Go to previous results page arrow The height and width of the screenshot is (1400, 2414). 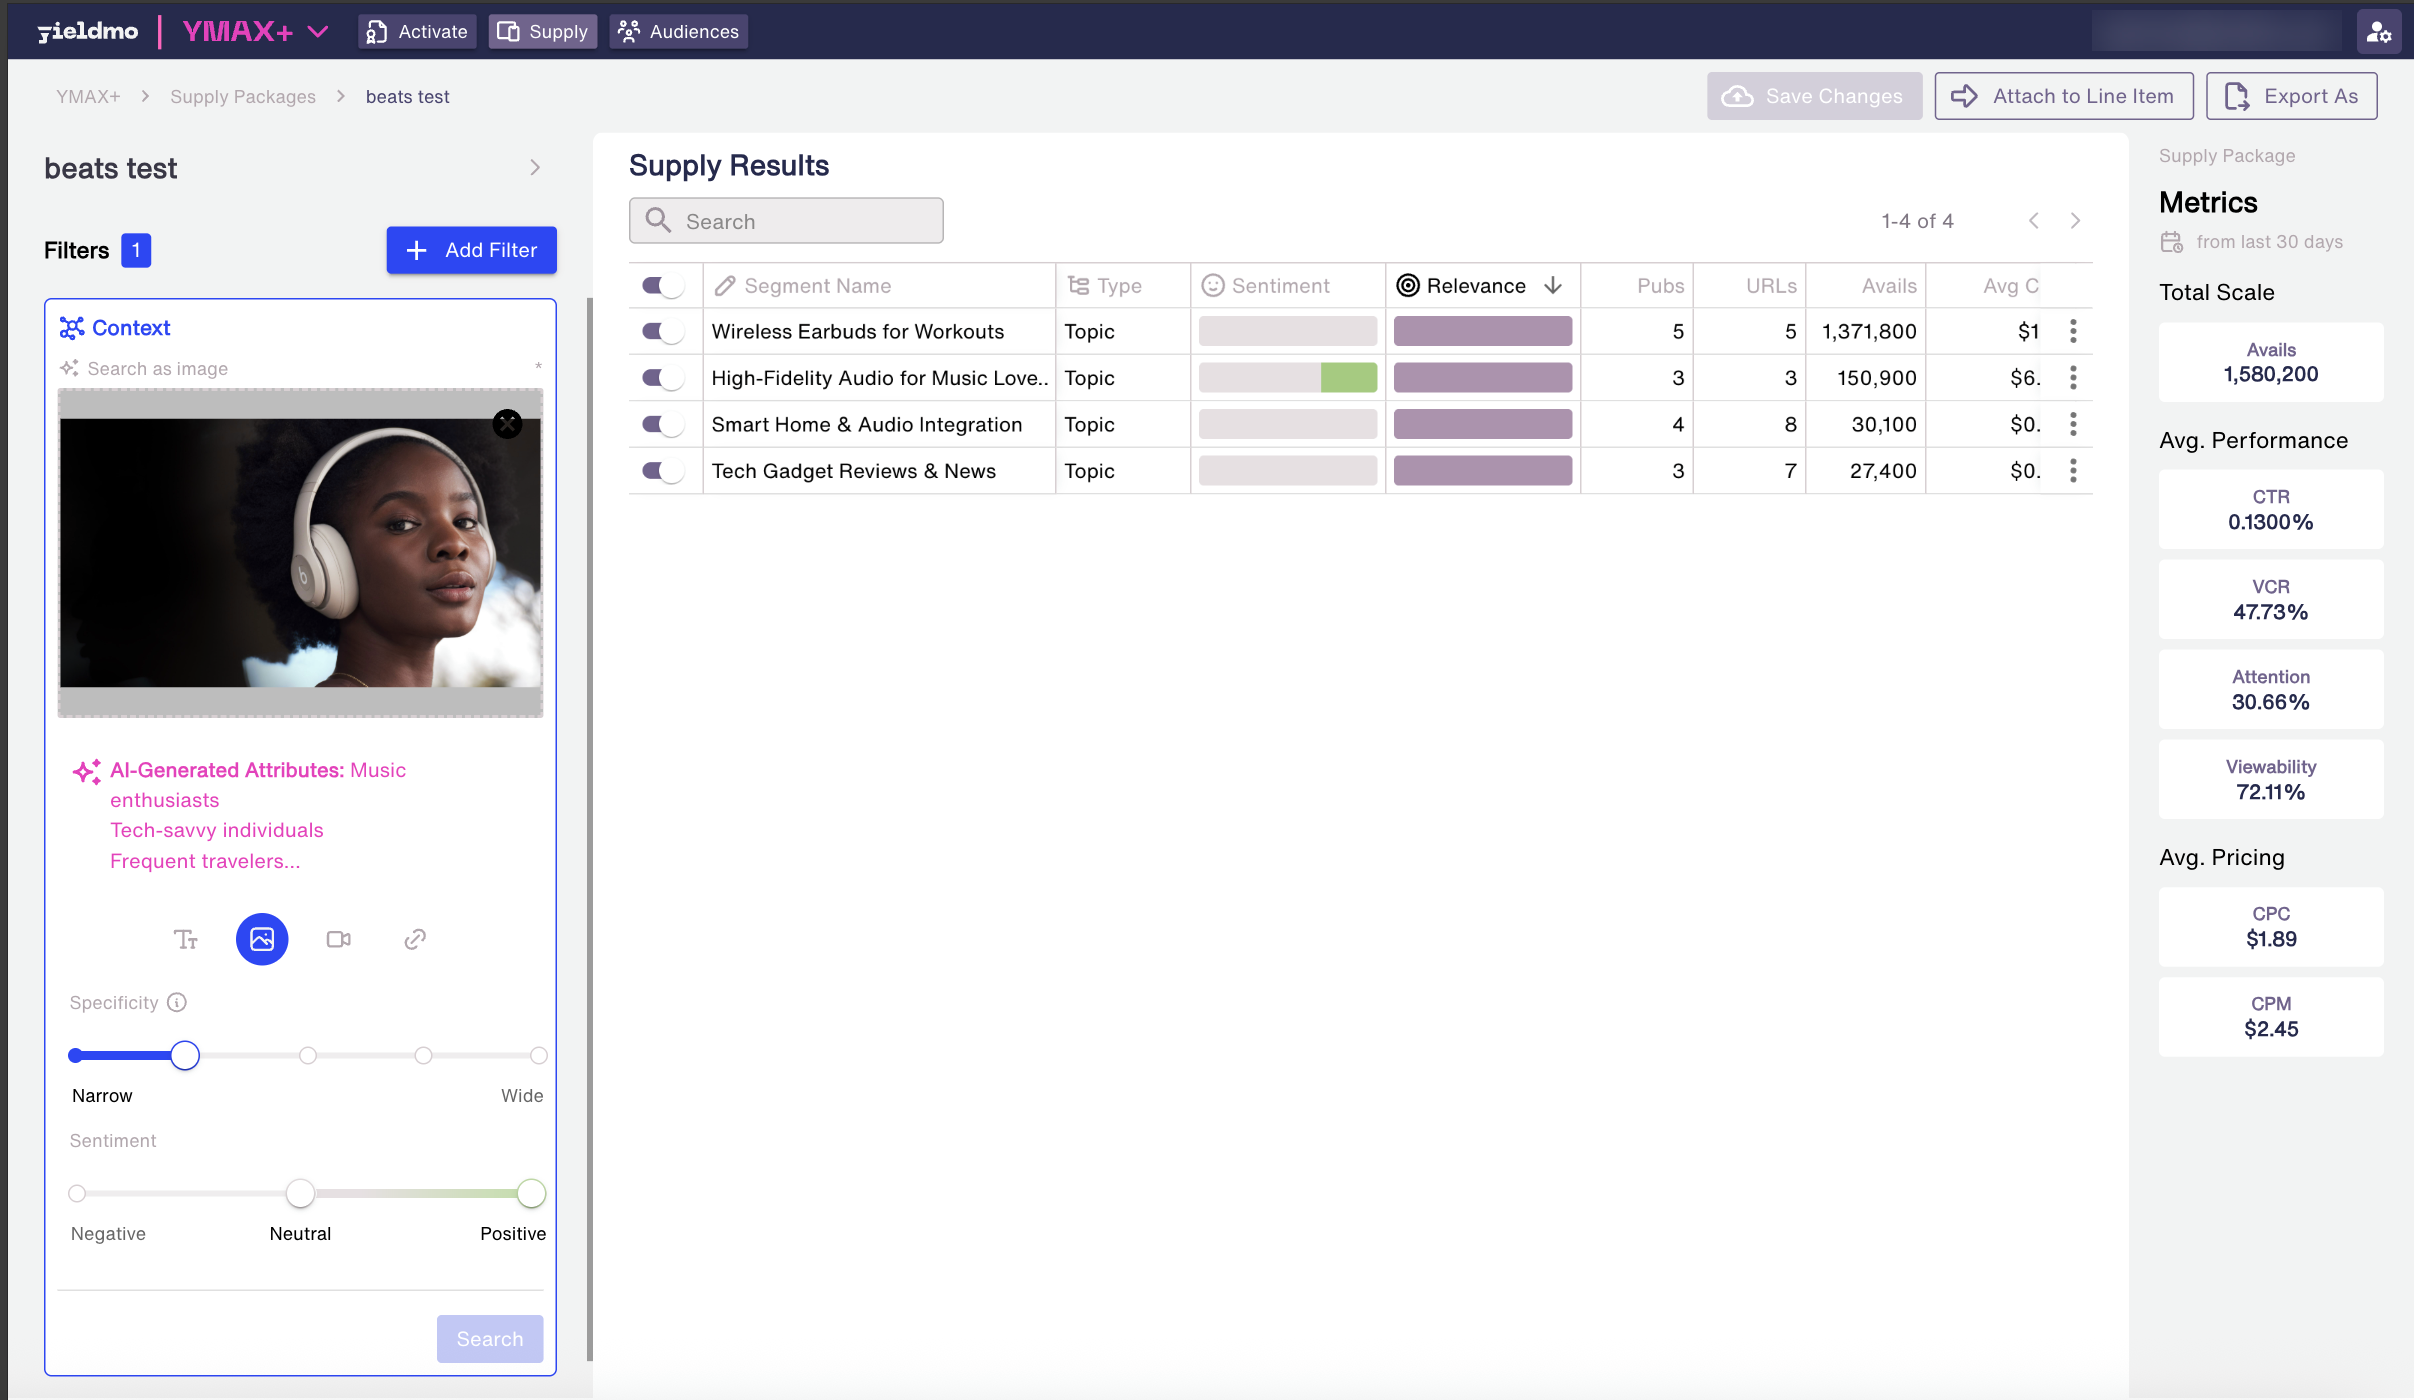(x=2034, y=220)
